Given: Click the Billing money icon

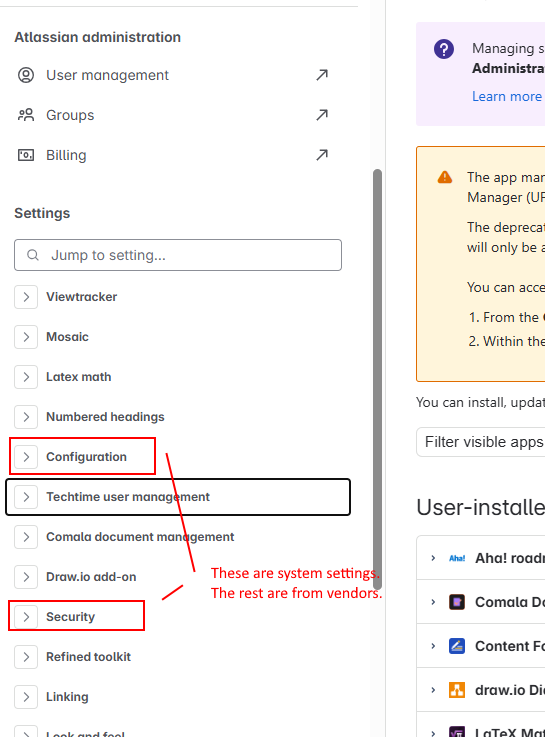Looking at the screenshot, I should pos(26,155).
